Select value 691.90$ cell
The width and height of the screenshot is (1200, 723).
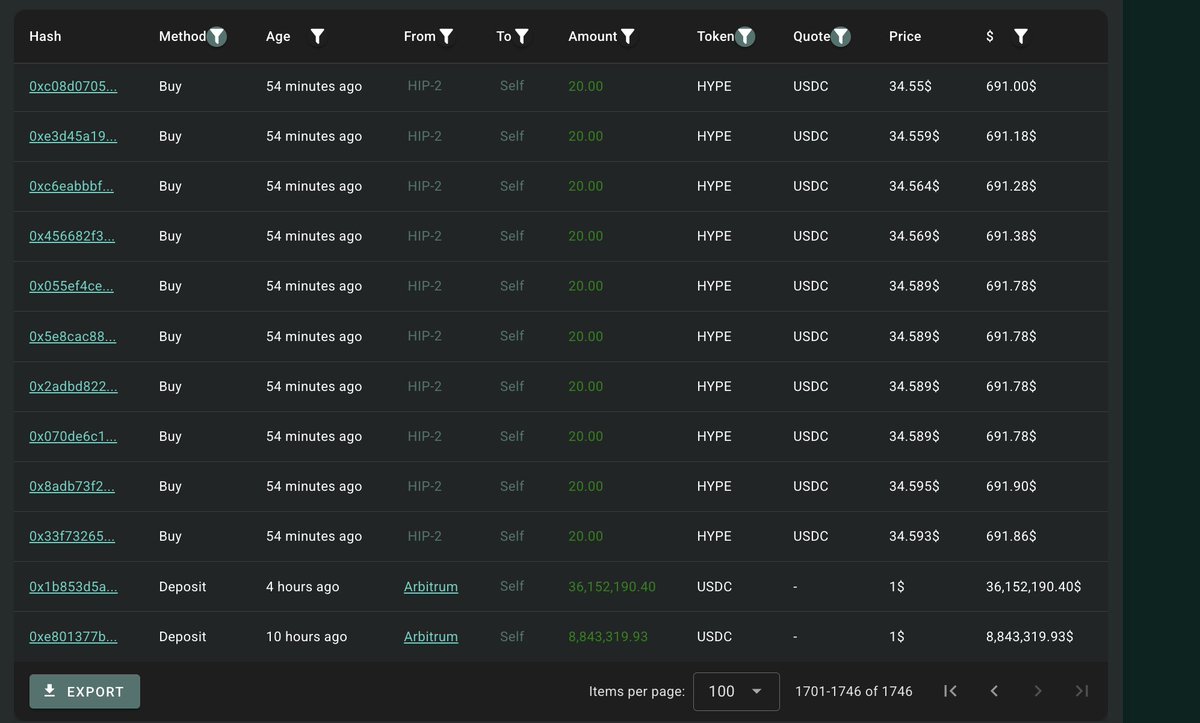coord(1011,486)
